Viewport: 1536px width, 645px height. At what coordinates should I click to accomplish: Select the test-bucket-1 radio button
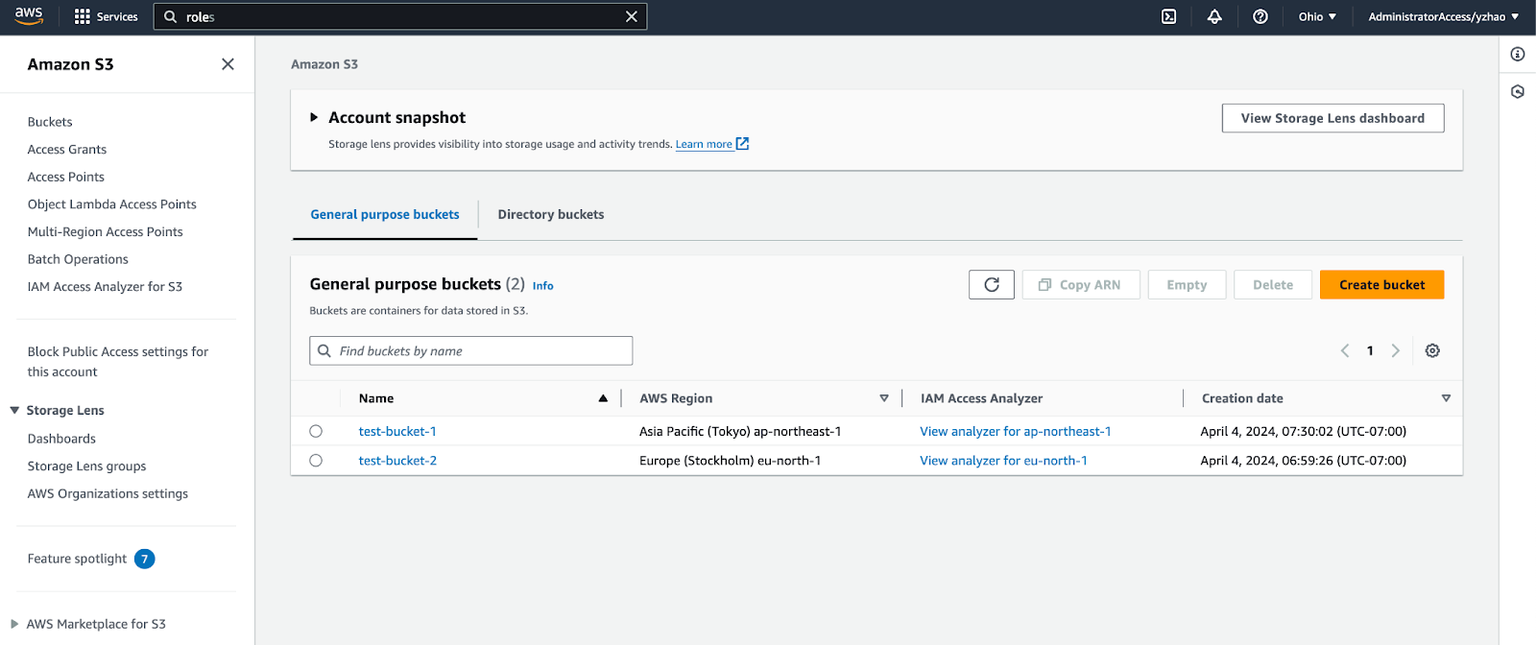pyautogui.click(x=316, y=431)
